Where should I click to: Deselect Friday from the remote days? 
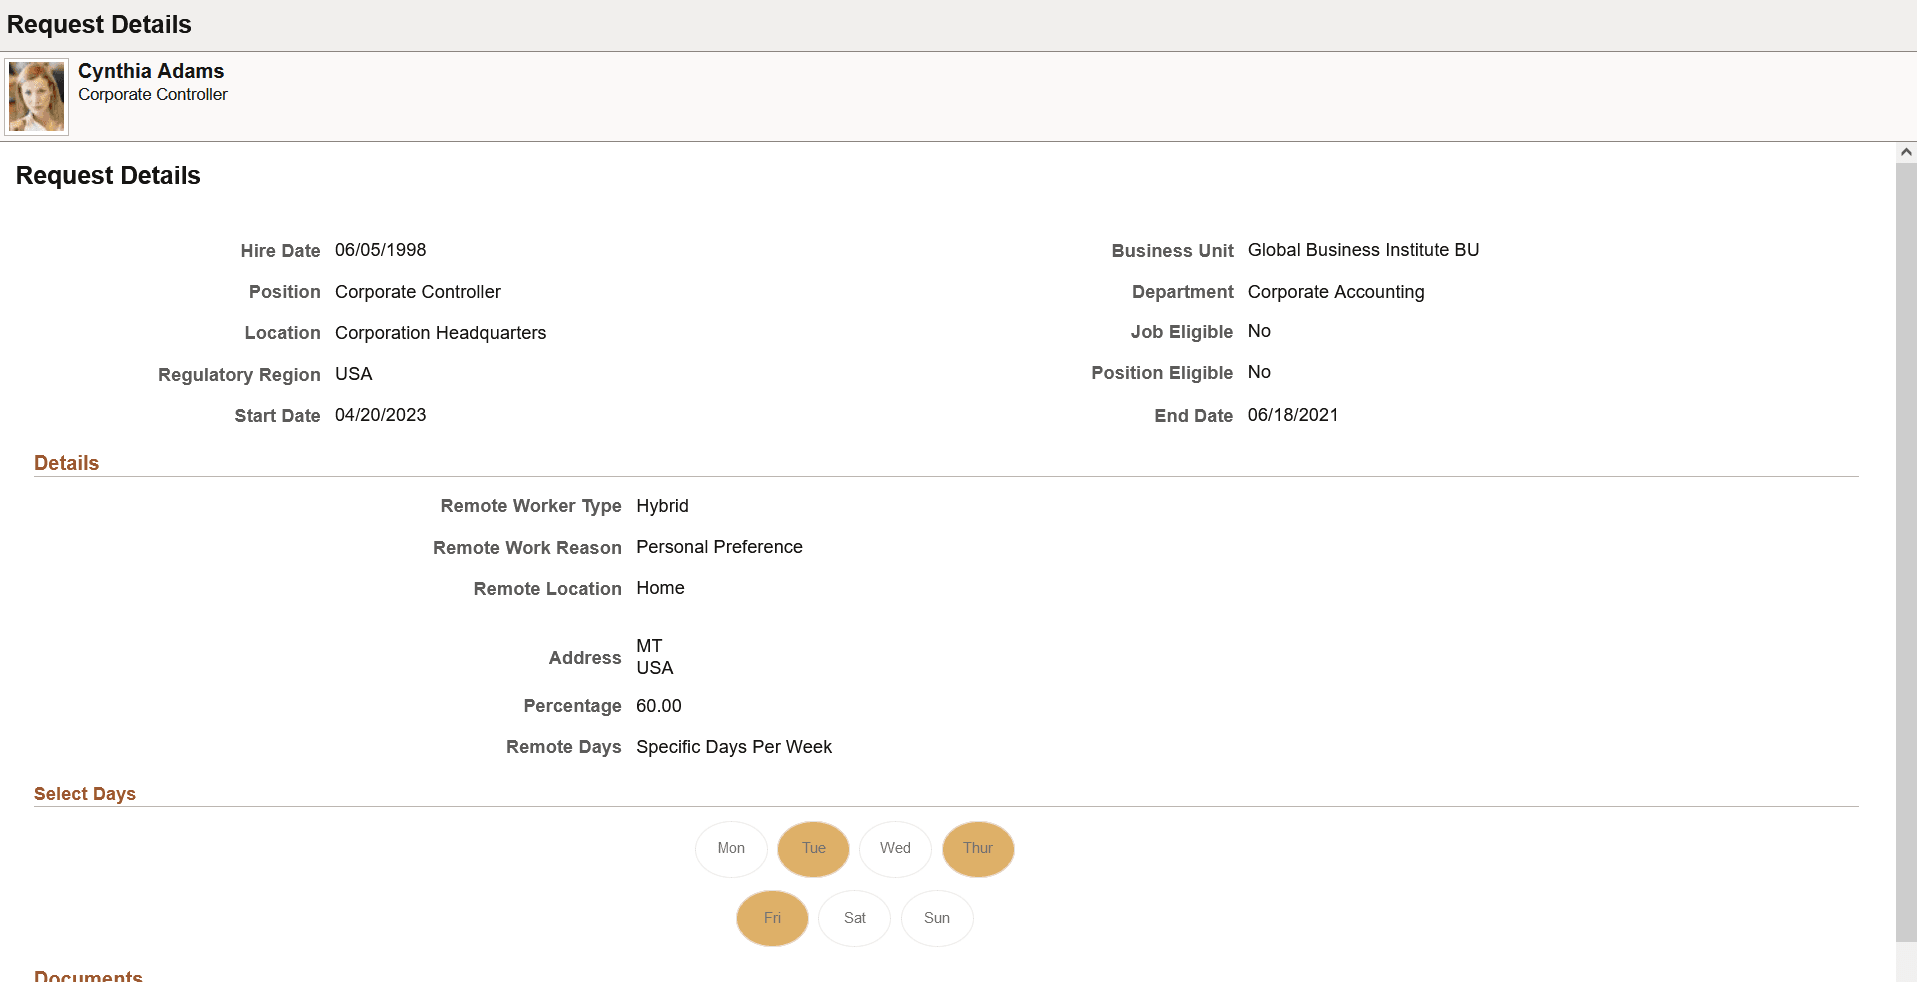pyautogui.click(x=771, y=918)
